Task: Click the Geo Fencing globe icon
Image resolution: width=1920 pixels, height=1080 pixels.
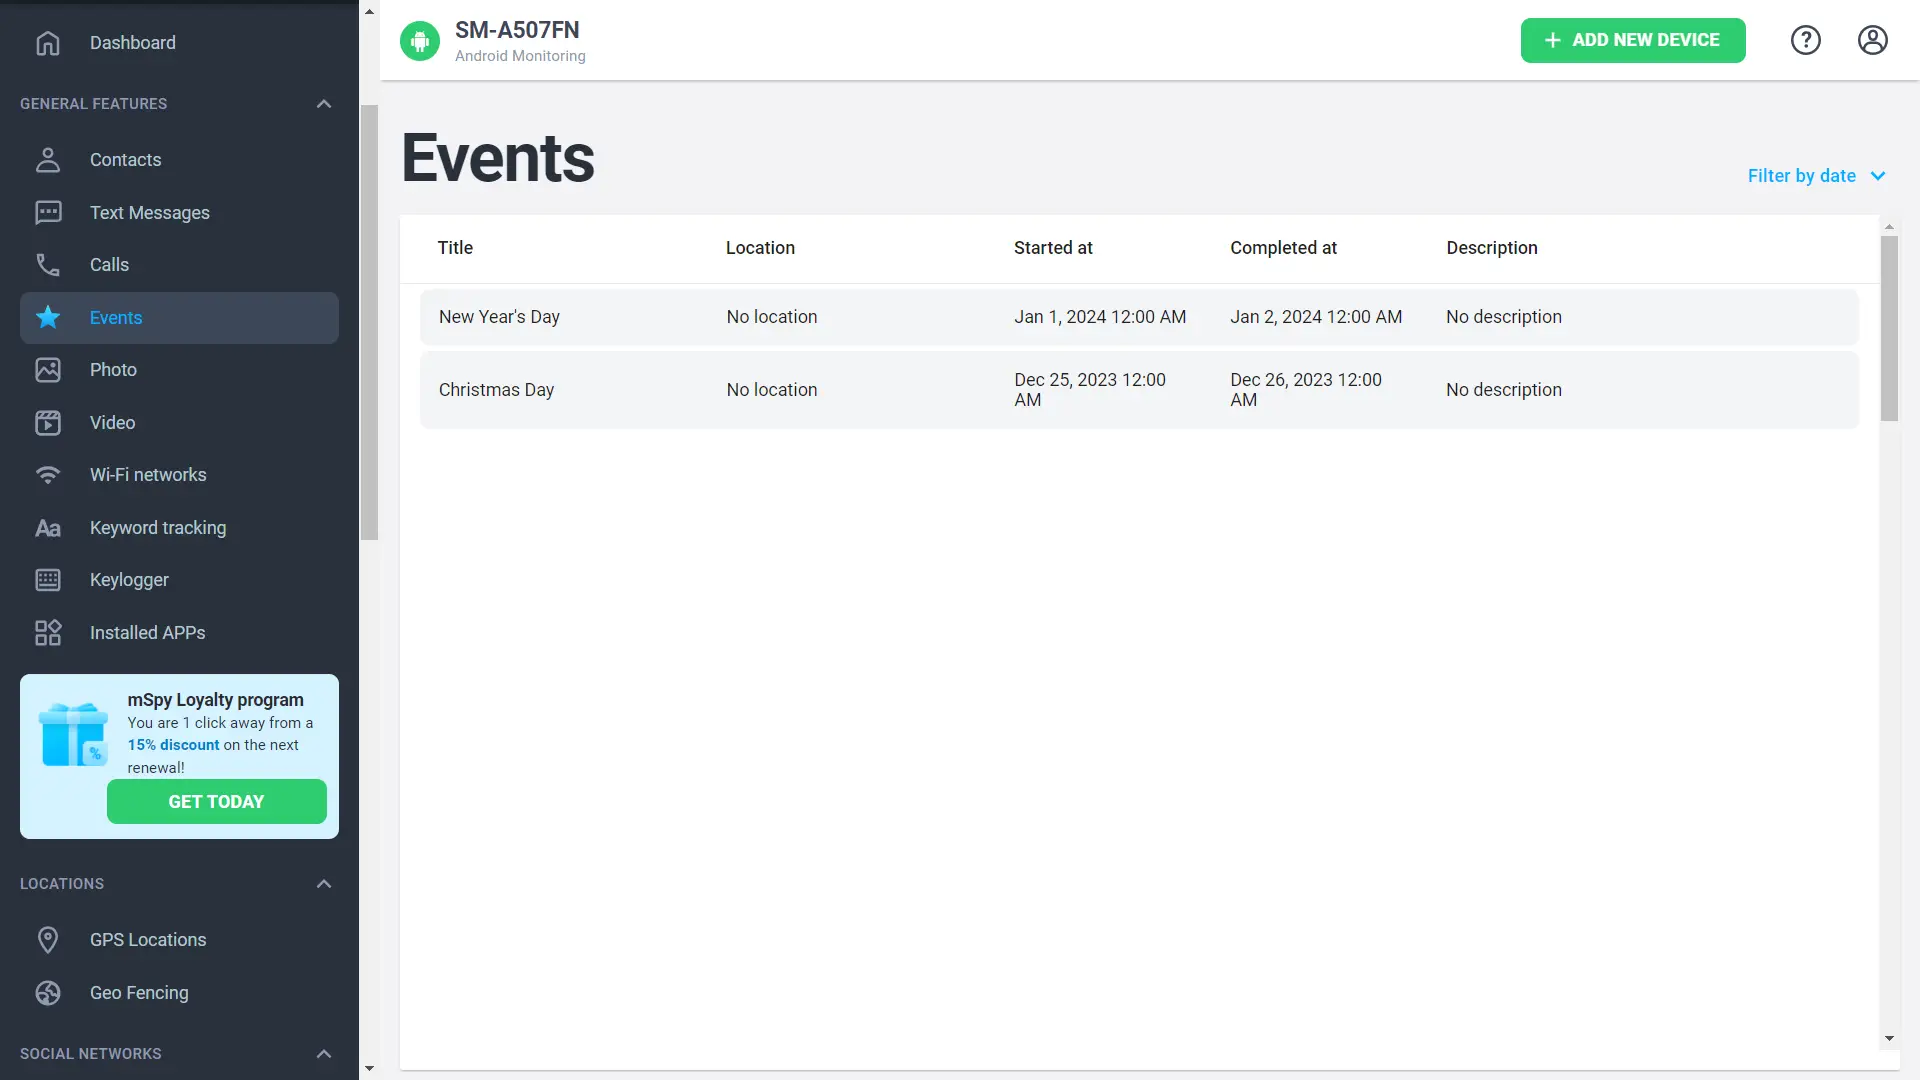Action: click(48, 993)
